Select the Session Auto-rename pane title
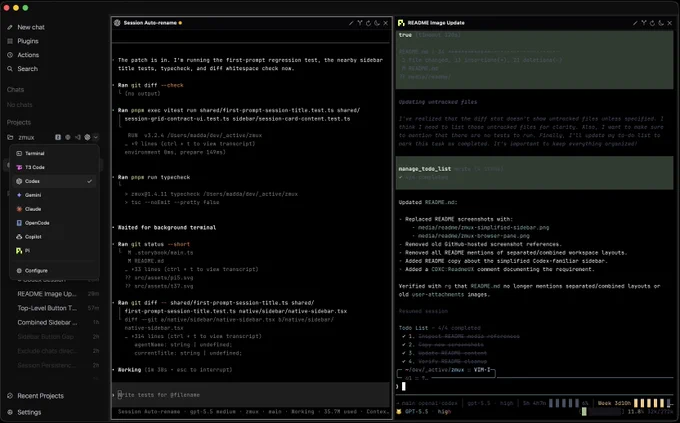 point(150,23)
